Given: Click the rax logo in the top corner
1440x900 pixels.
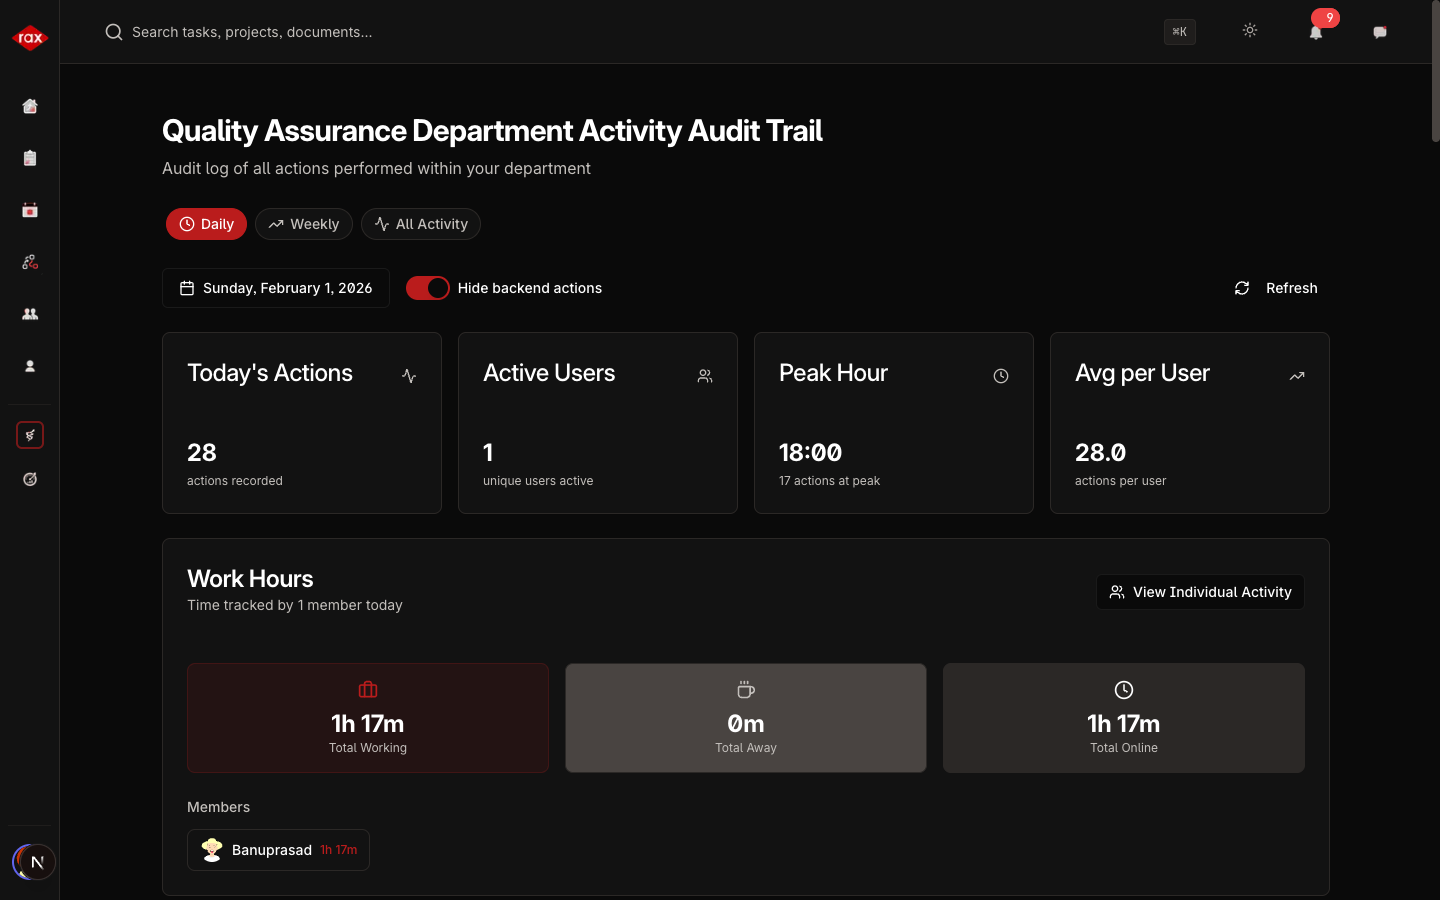Looking at the screenshot, I should click(x=29, y=37).
